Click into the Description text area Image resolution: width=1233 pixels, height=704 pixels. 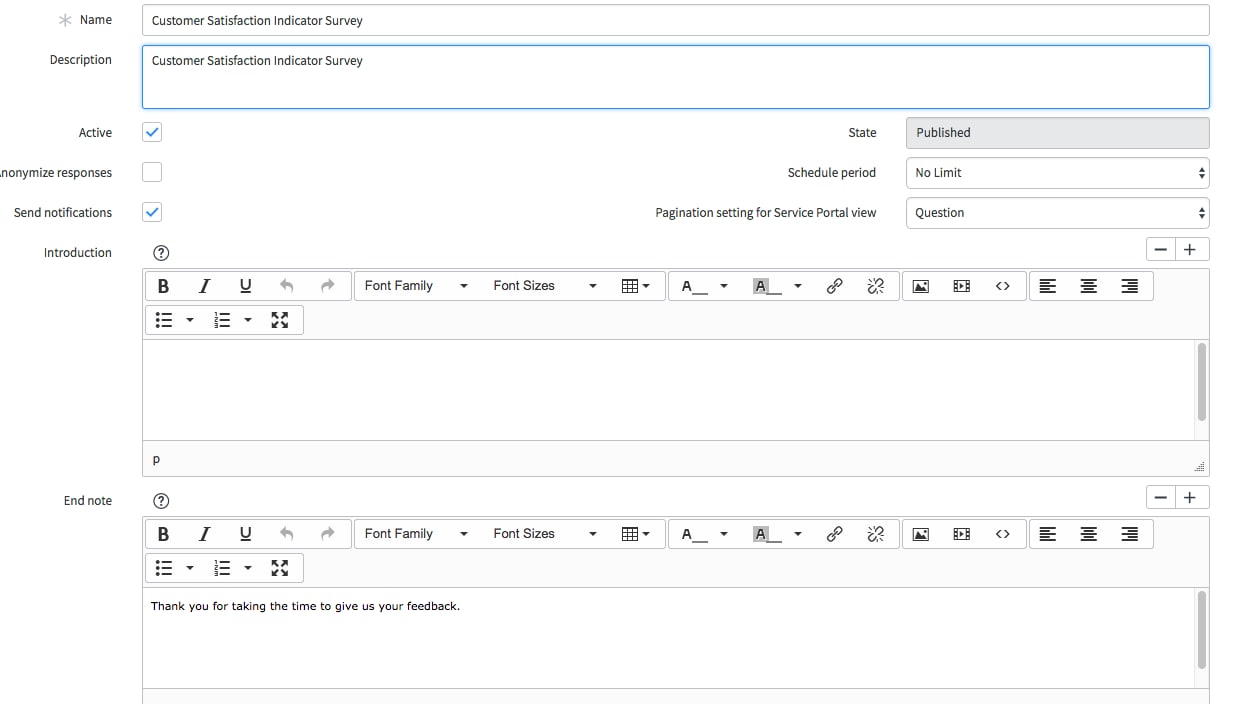pyautogui.click(x=675, y=76)
